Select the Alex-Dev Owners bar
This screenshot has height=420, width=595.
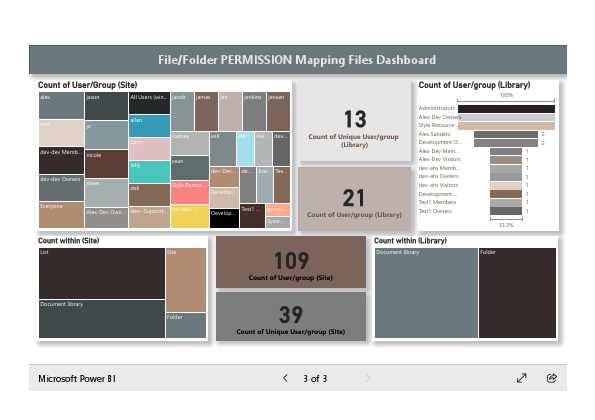(x=506, y=117)
